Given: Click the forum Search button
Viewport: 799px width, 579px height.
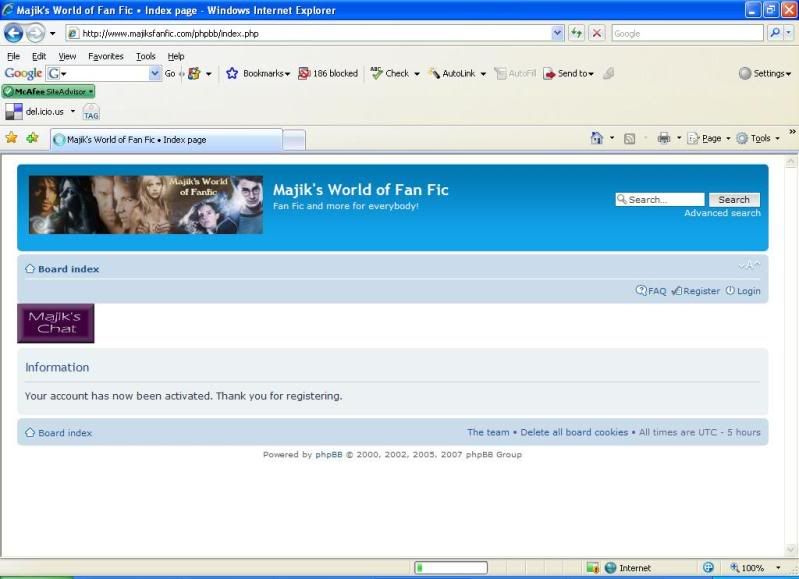Looking at the screenshot, I should click(x=734, y=199).
